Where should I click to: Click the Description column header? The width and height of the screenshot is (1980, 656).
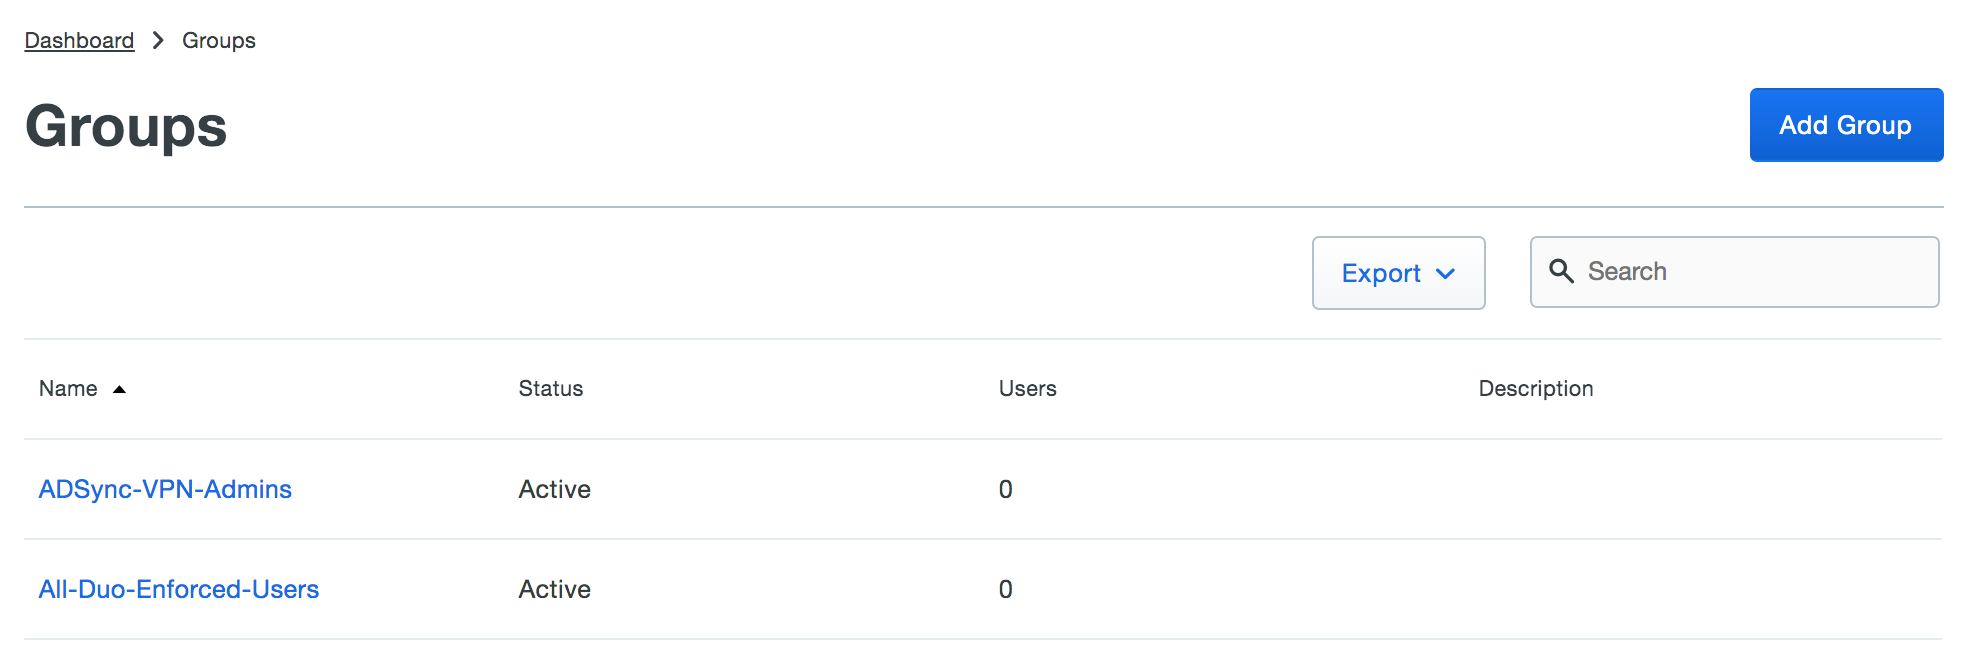[x=1536, y=389]
